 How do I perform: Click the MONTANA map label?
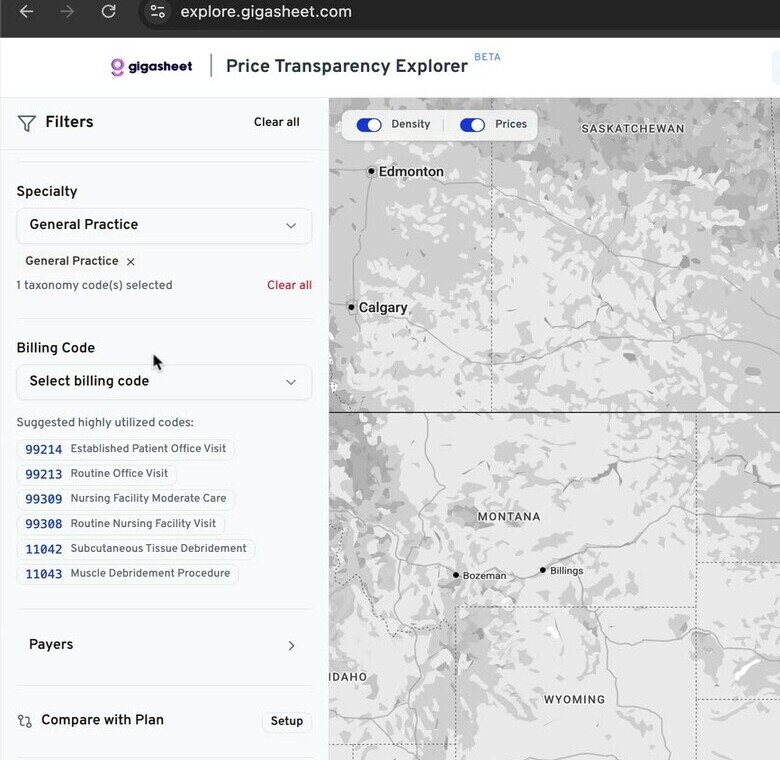coord(509,517)
